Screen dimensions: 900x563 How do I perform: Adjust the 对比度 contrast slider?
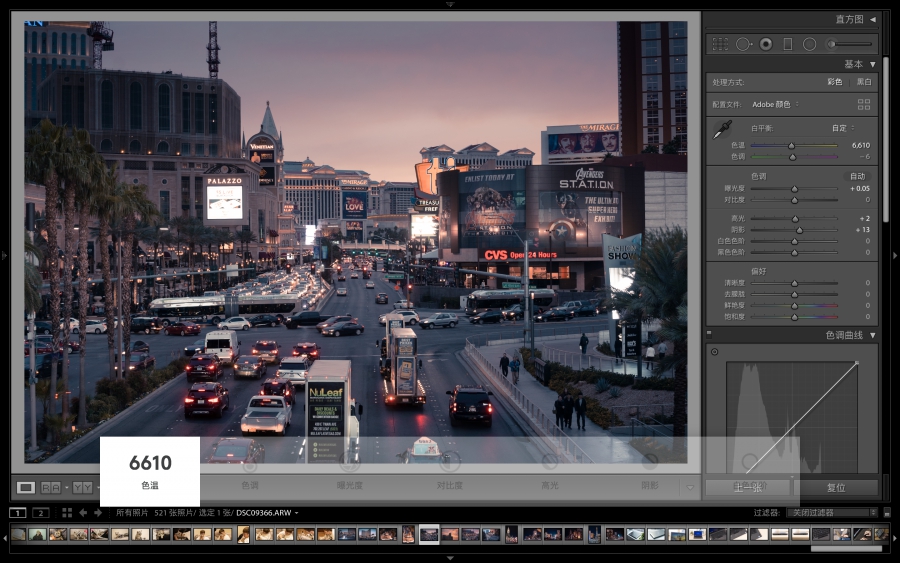794,200
